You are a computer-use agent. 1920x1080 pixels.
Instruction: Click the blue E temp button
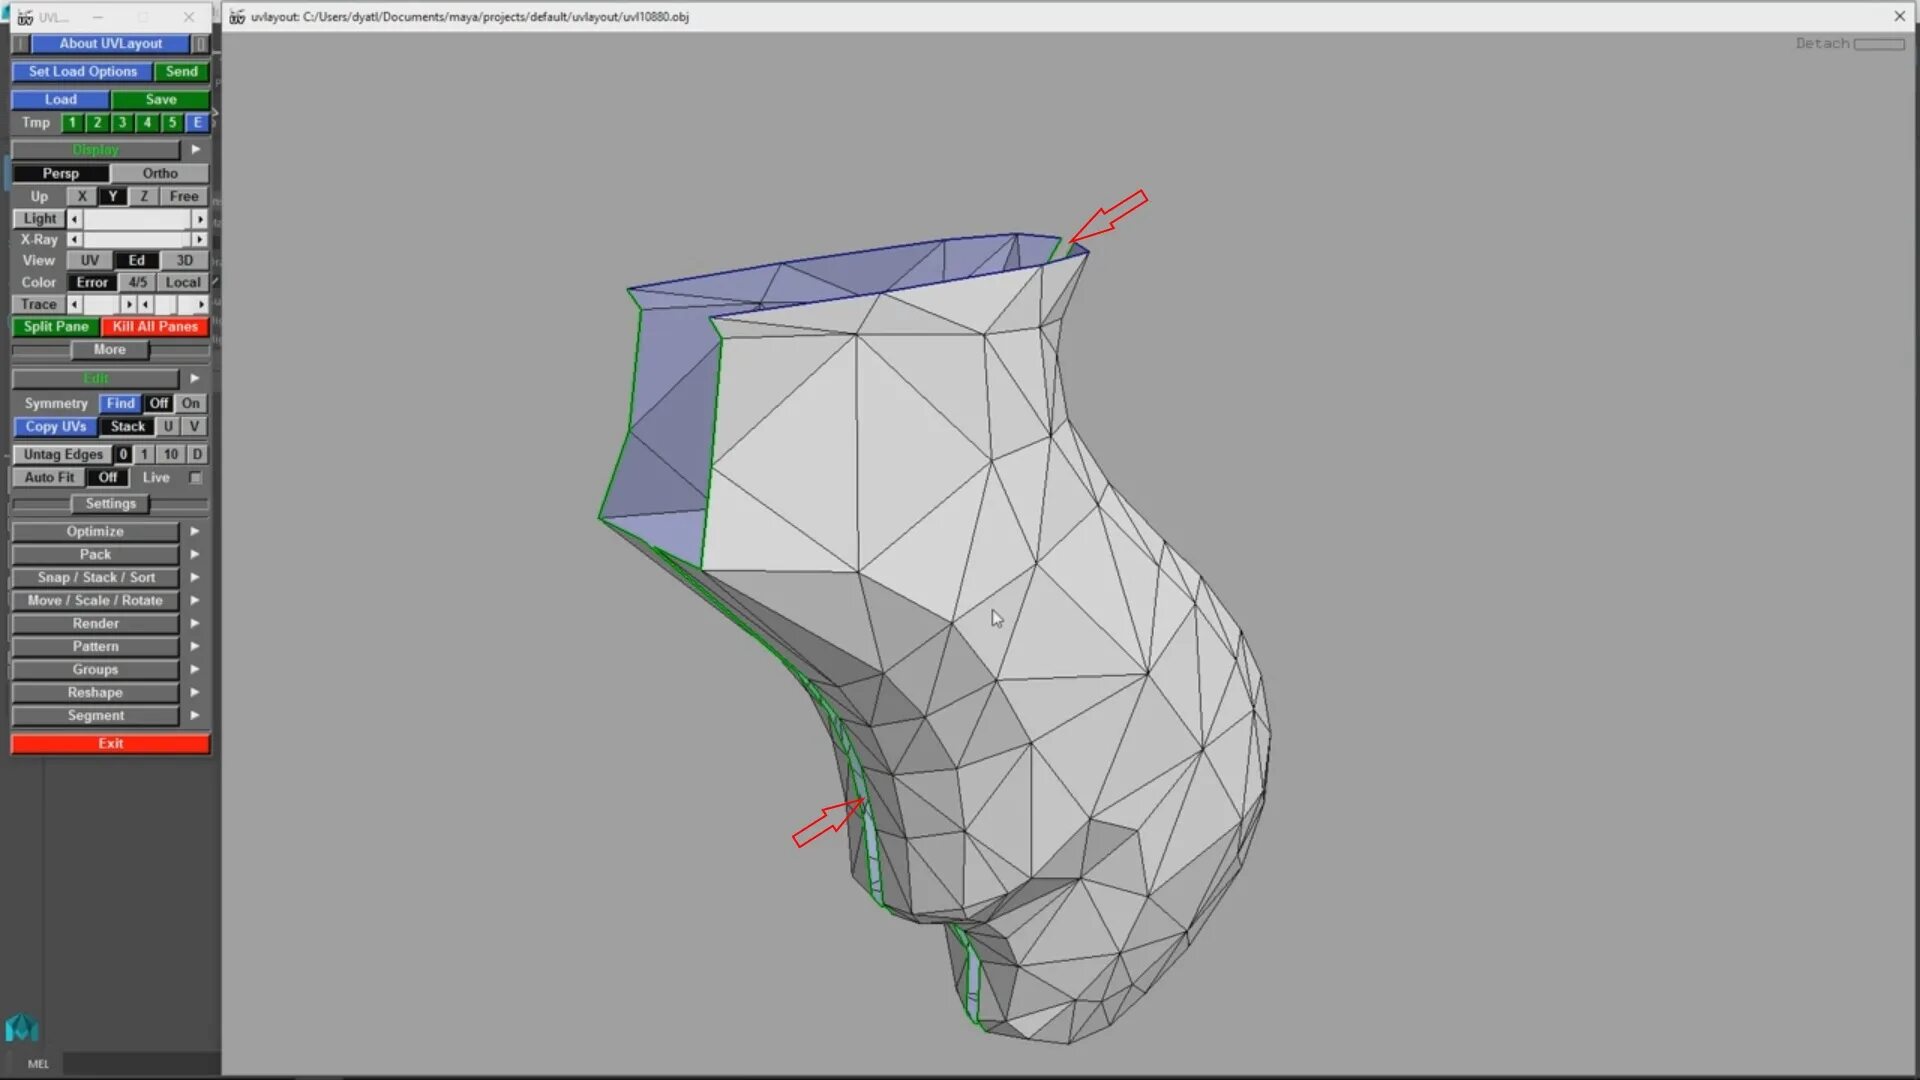pyautogui.click(x=197, y=123)
